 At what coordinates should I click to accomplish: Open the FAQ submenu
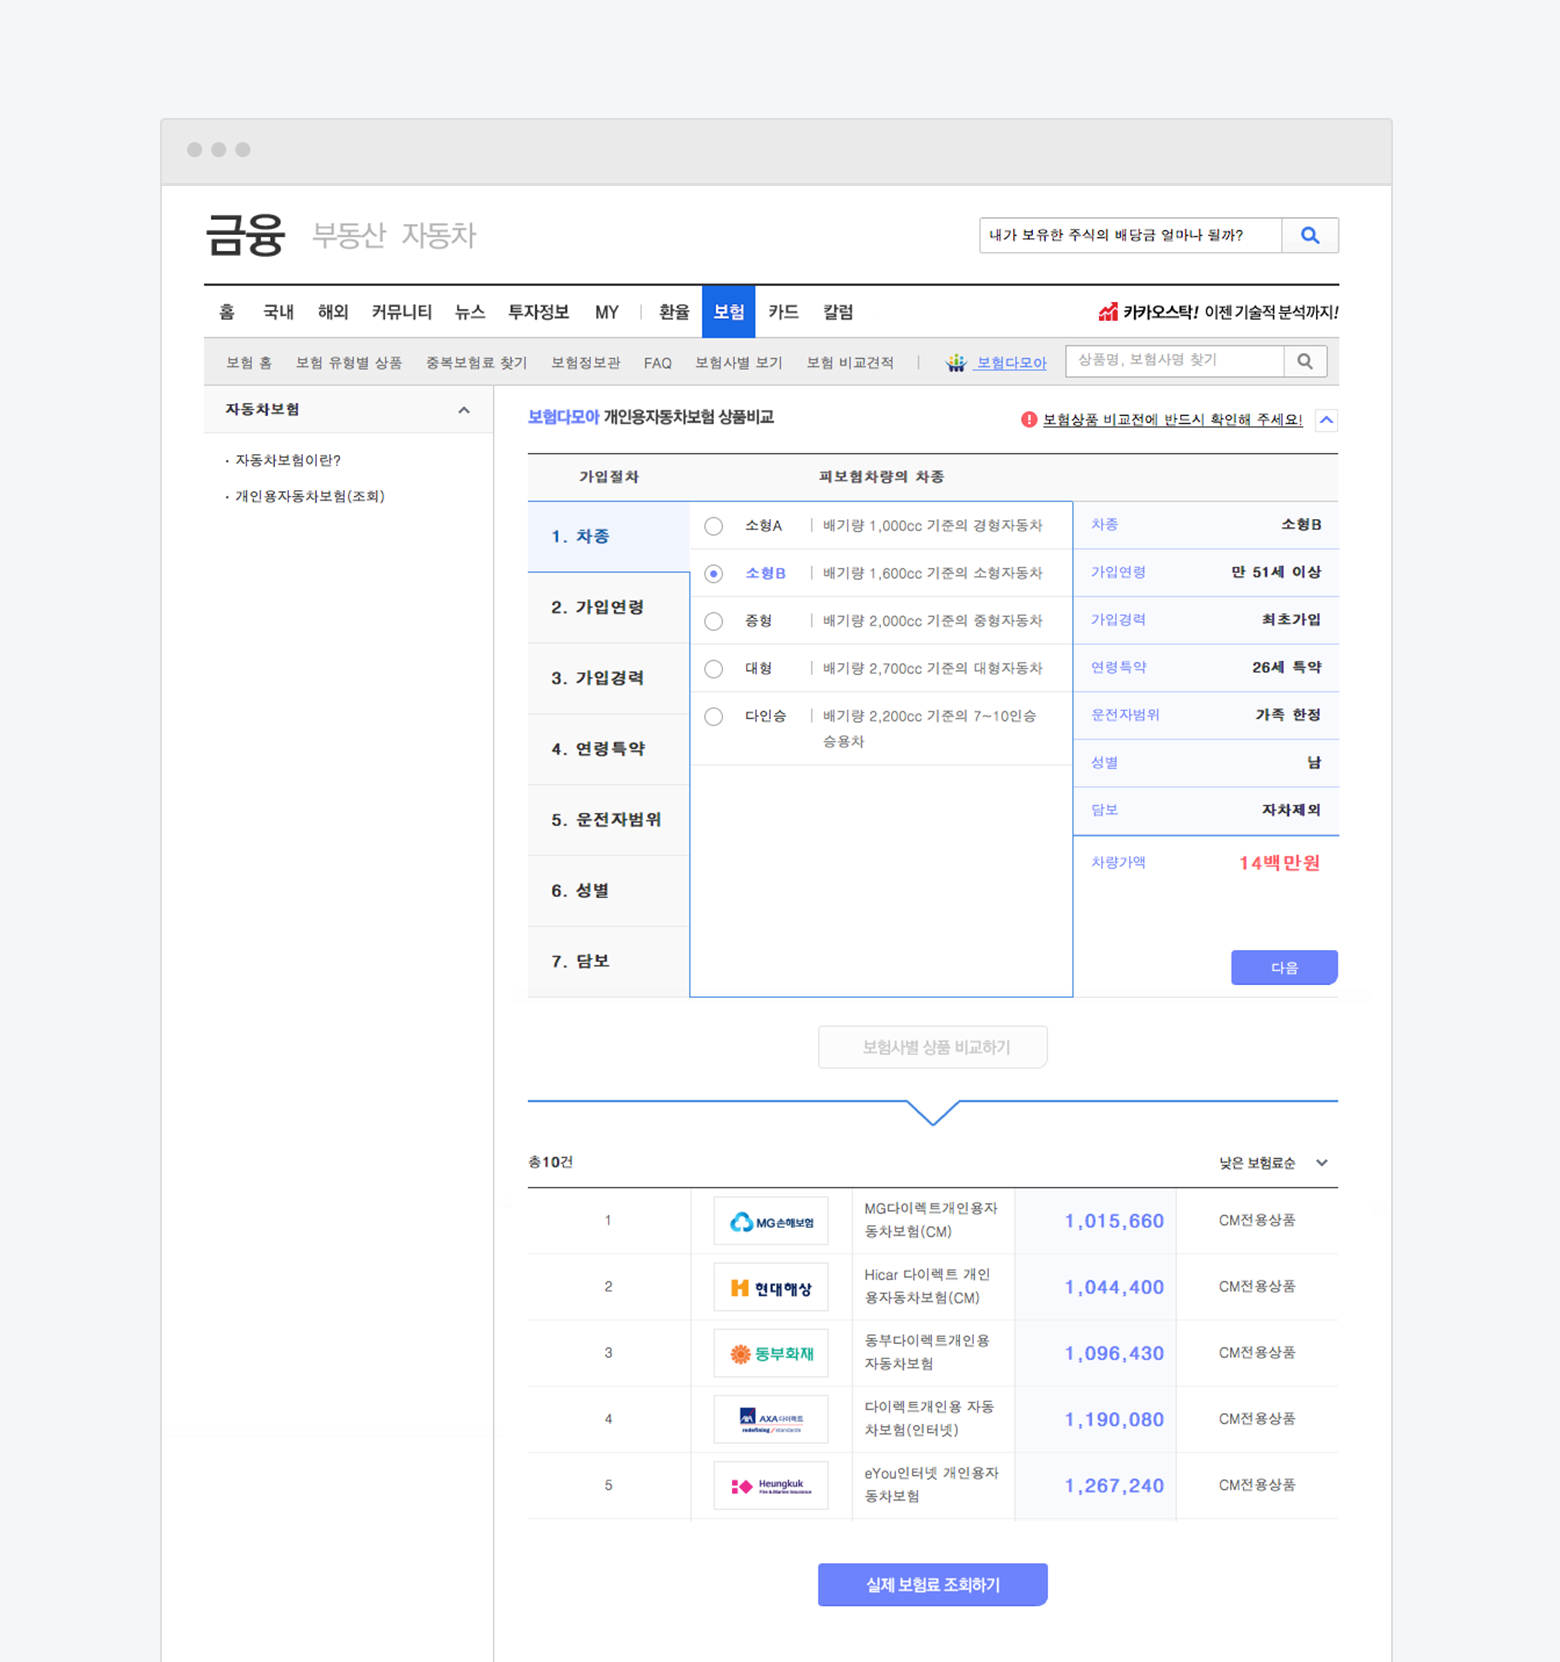tap(658, 363)
